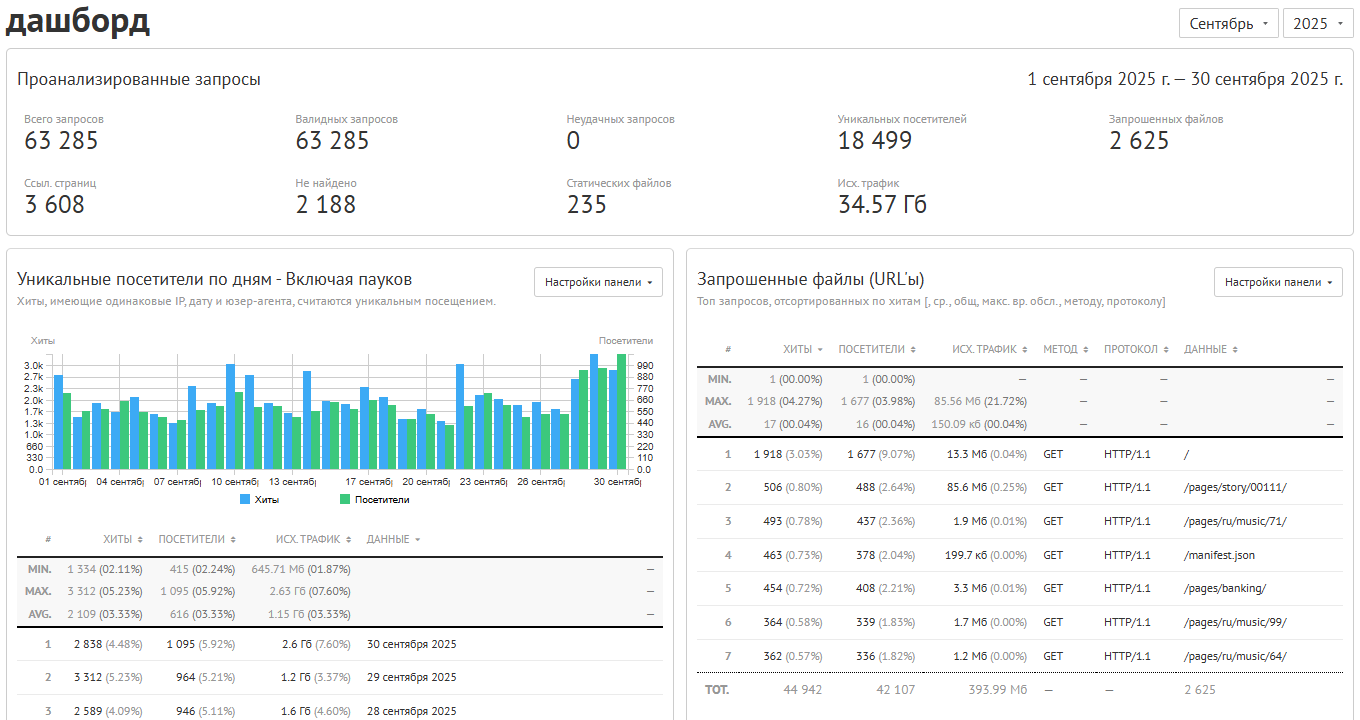Sort visitors table by ДАННЫЕ column
1360x720 pixels.
(393, 539)
